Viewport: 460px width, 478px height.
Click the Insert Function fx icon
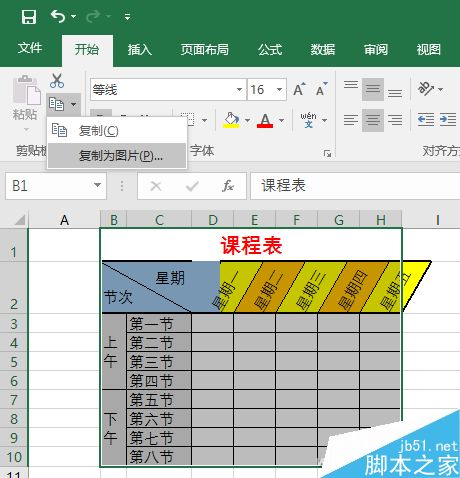(228, 186)
